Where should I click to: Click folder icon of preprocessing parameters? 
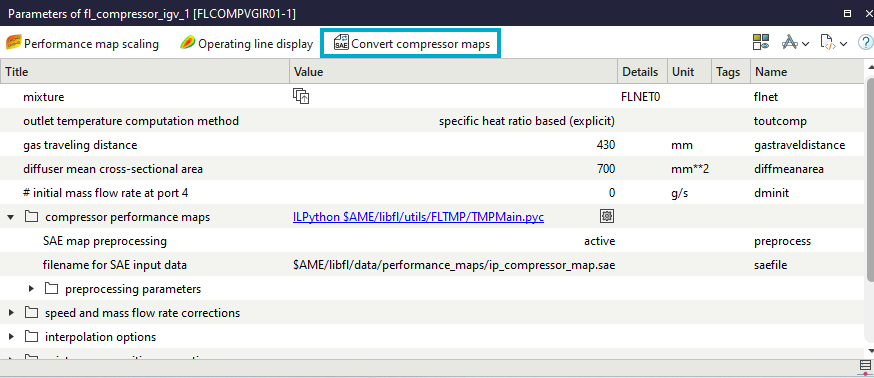[51, 289]
